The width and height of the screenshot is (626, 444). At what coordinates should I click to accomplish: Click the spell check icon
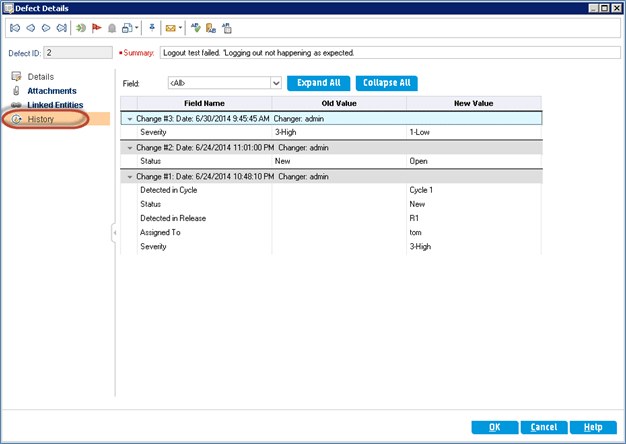(x=195, y=29)
